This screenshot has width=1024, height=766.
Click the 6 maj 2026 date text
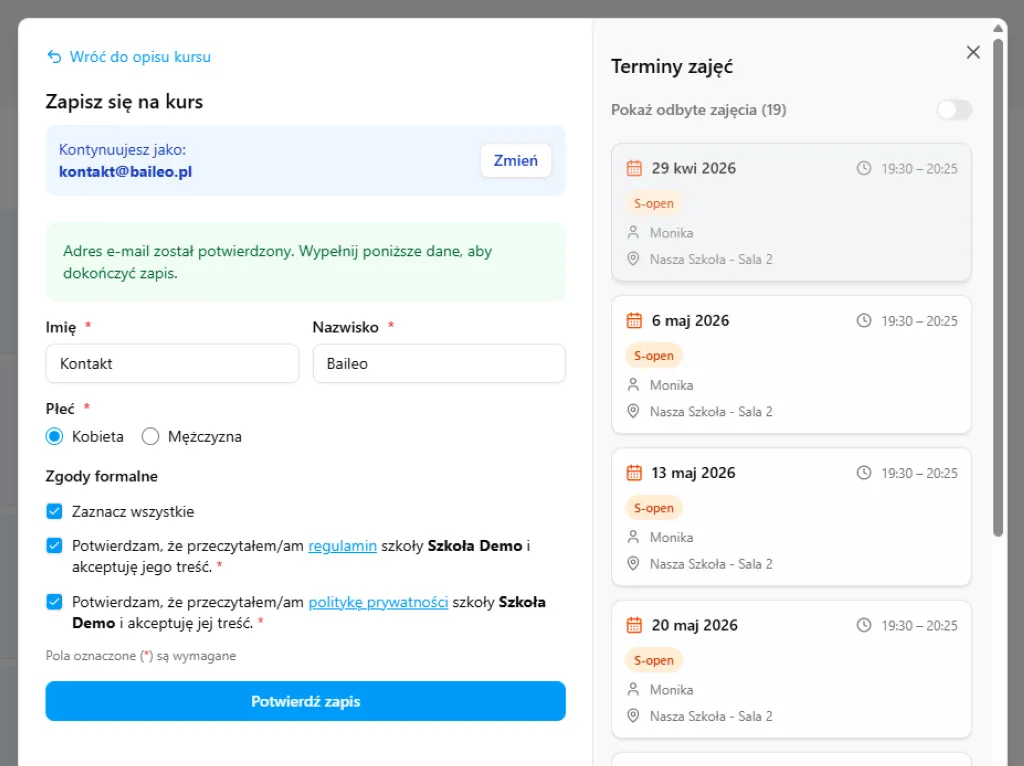690,321
